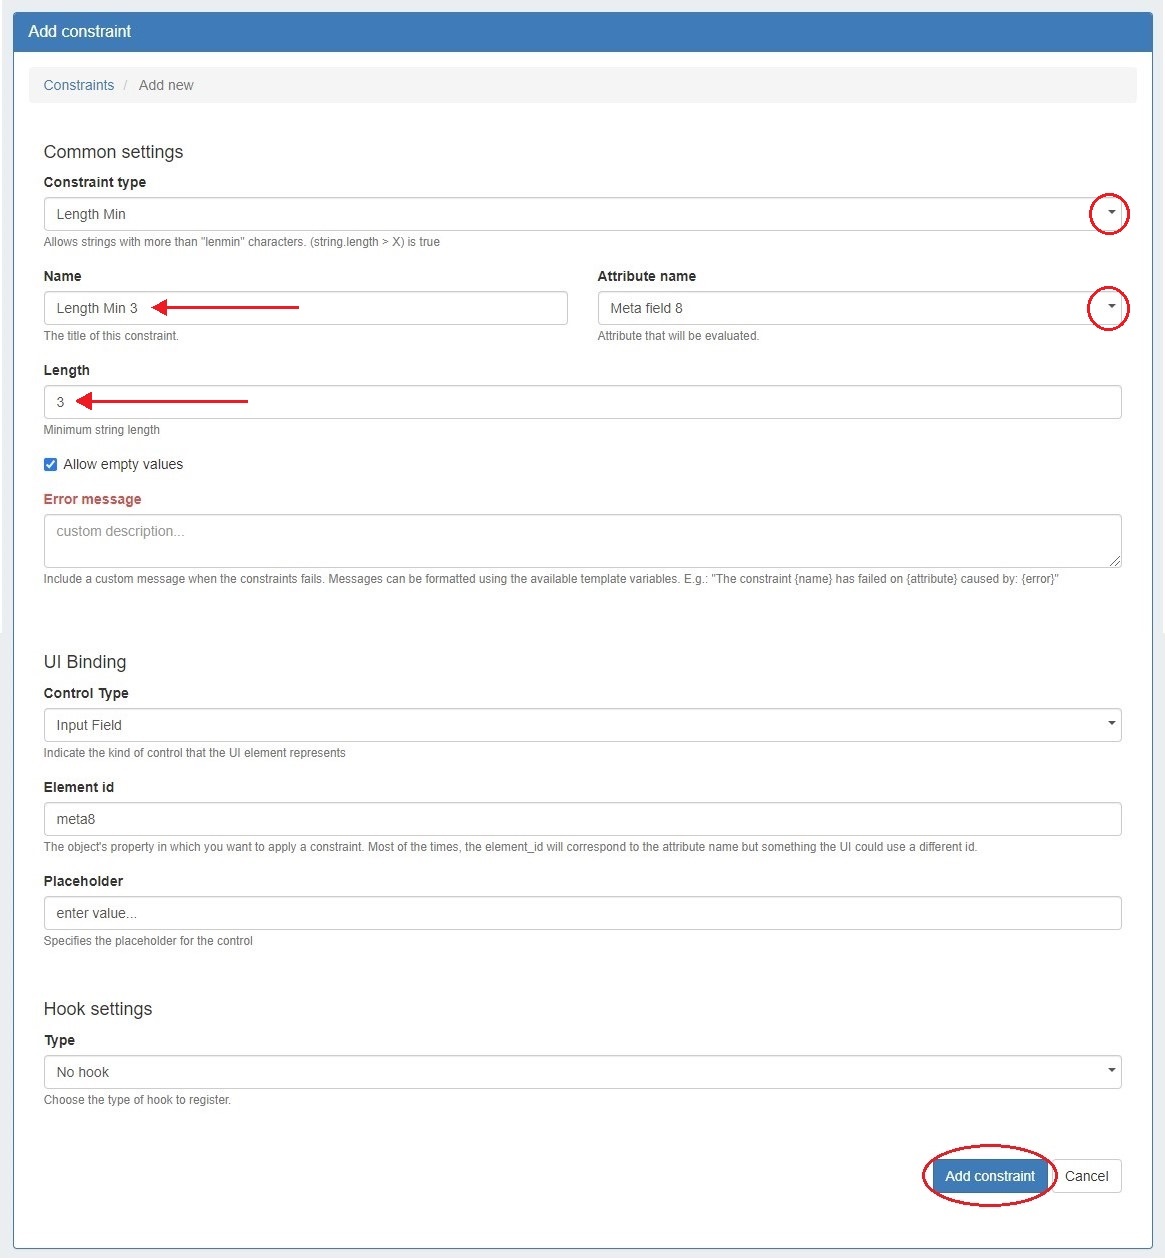
Task: Expand the Hook settings Type dropdown
Action: pyautogui.click(x=1111, y=1071)
